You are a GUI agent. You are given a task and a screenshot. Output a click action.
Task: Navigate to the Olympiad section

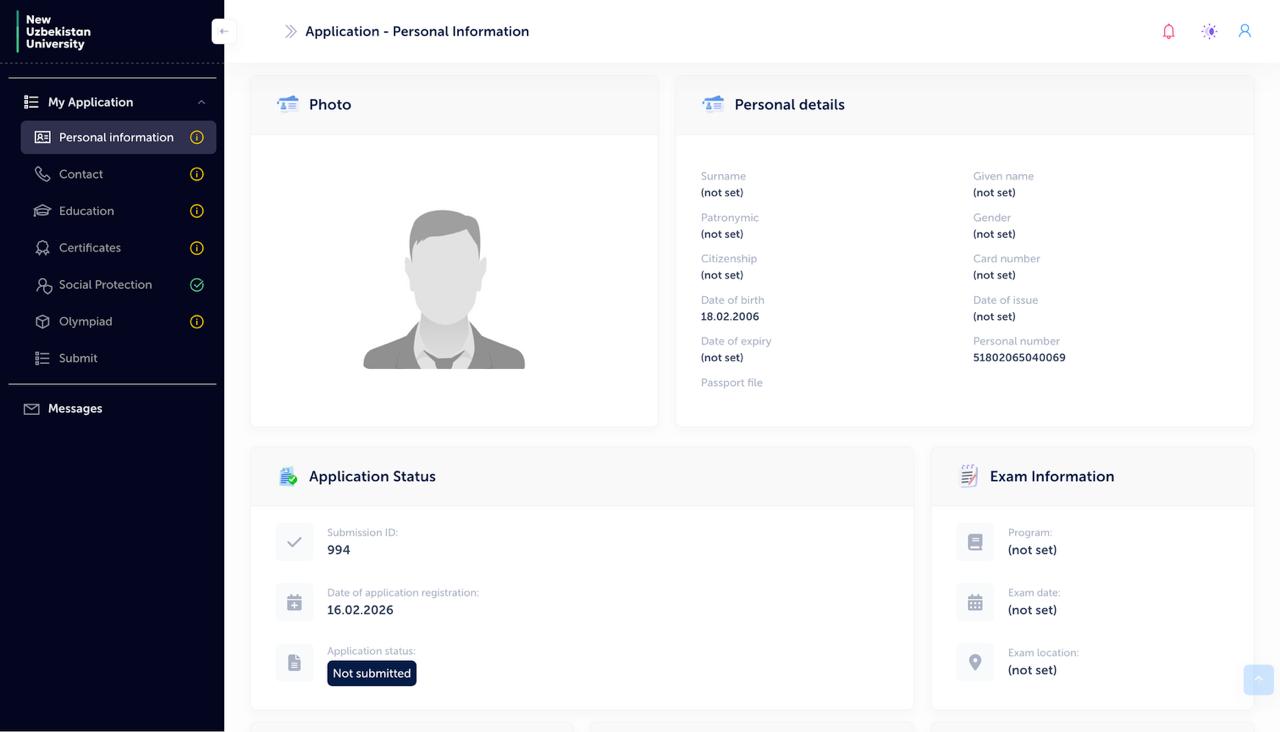(85, 322)
